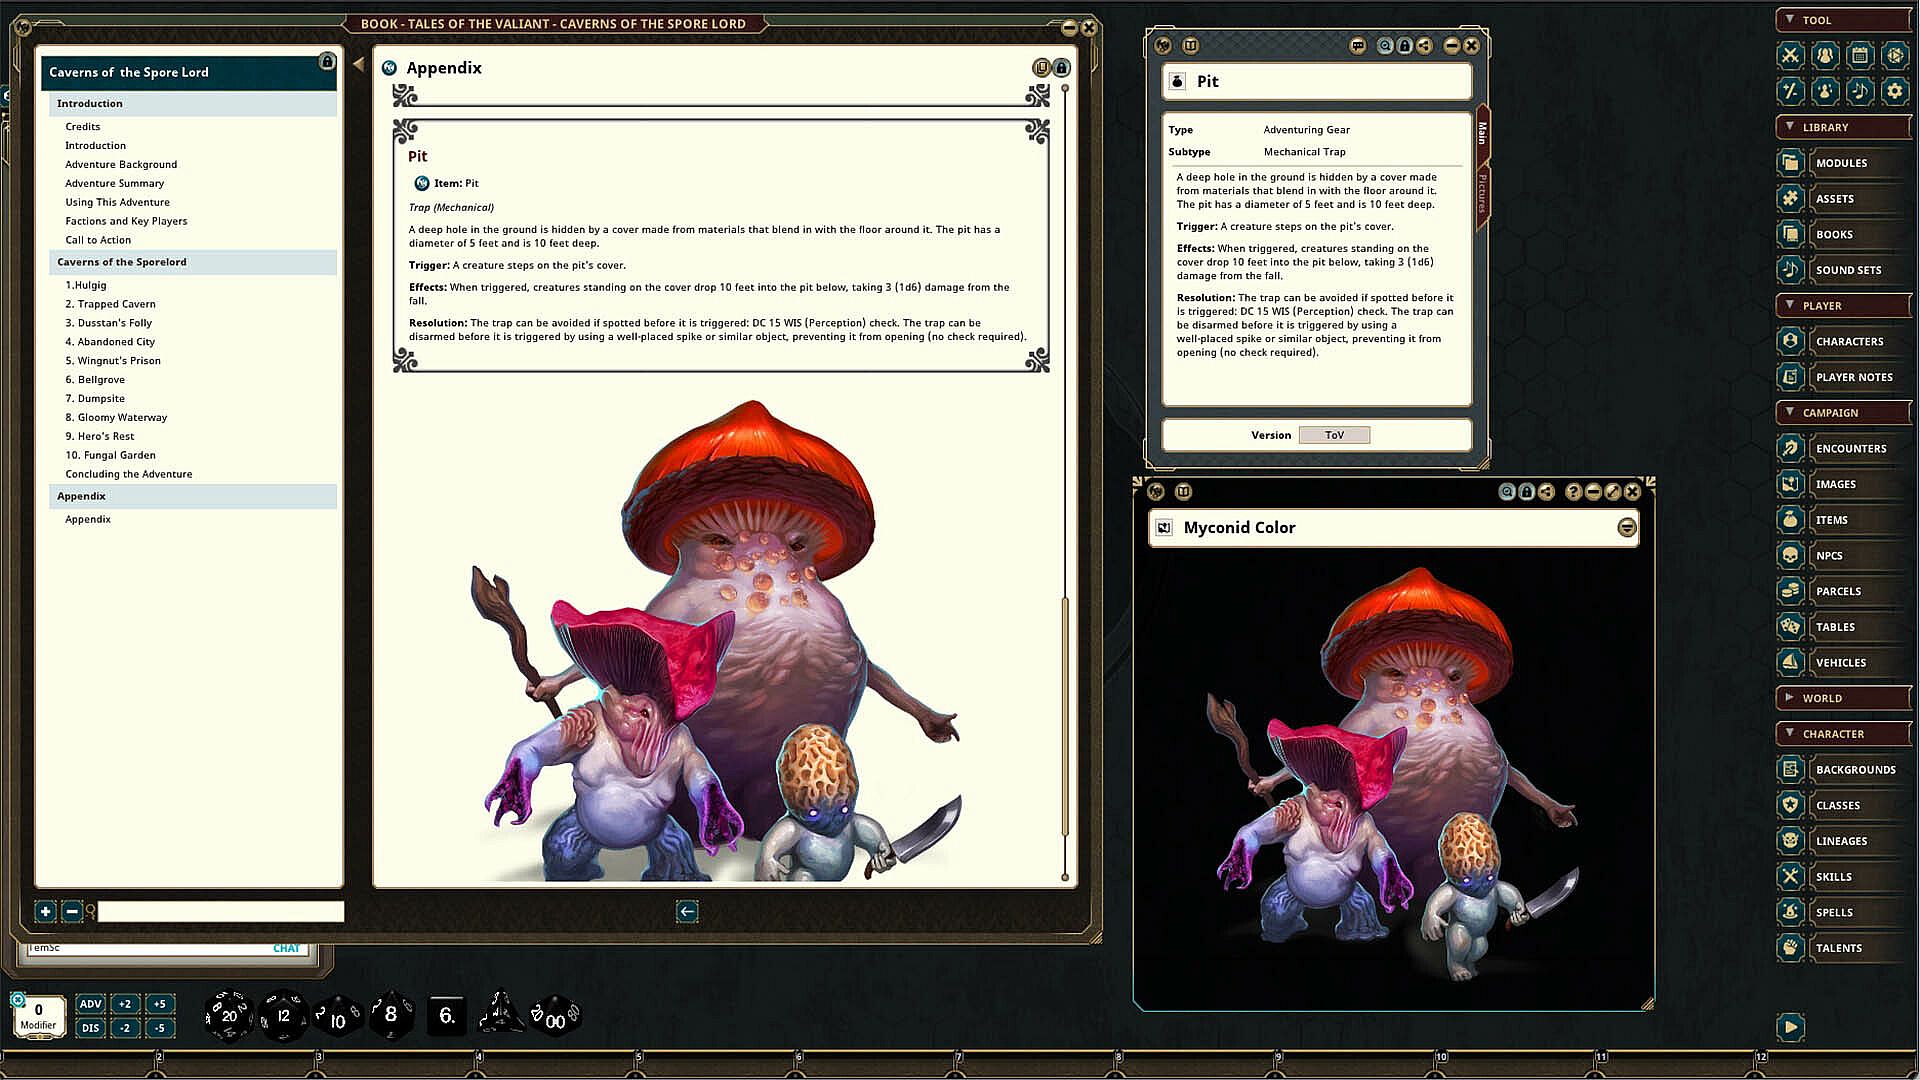The height and width of the screenshot is (1080, 1920).
Task: Toggle the +5 modifier button
Action: point(159,1004)
